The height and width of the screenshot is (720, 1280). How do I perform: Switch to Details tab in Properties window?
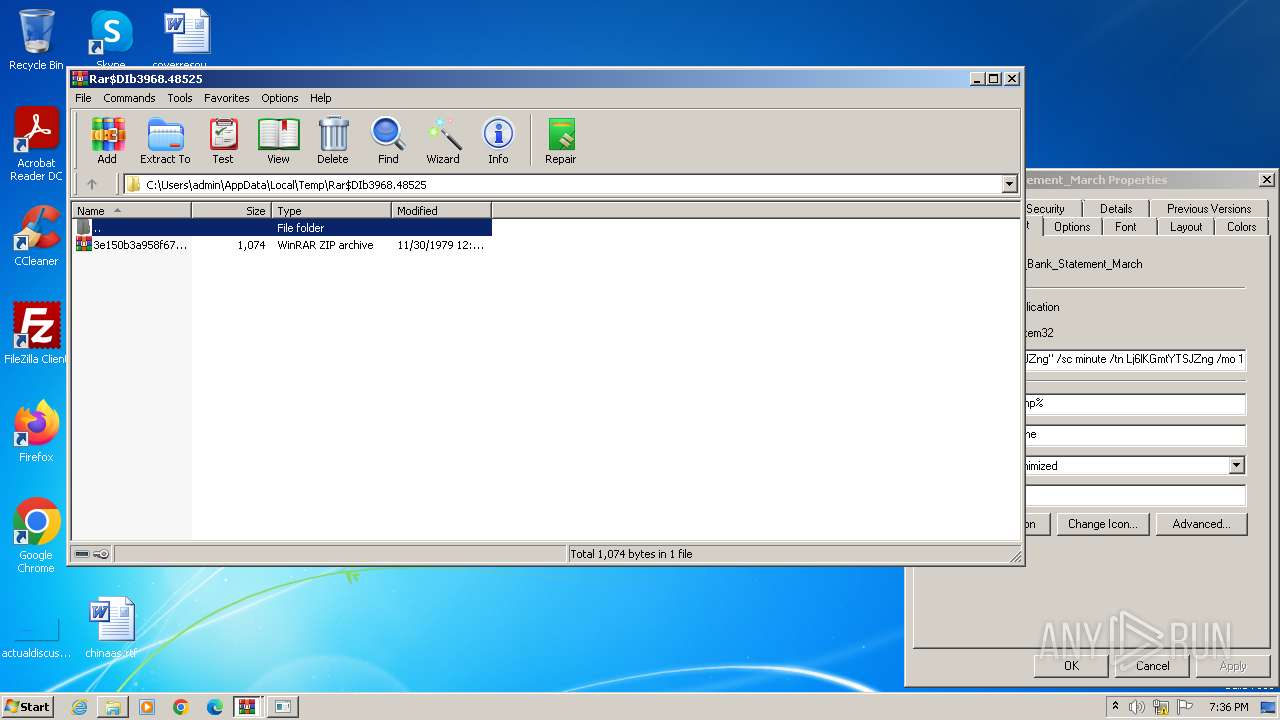pyautogui.click(x=1116, y=208)
